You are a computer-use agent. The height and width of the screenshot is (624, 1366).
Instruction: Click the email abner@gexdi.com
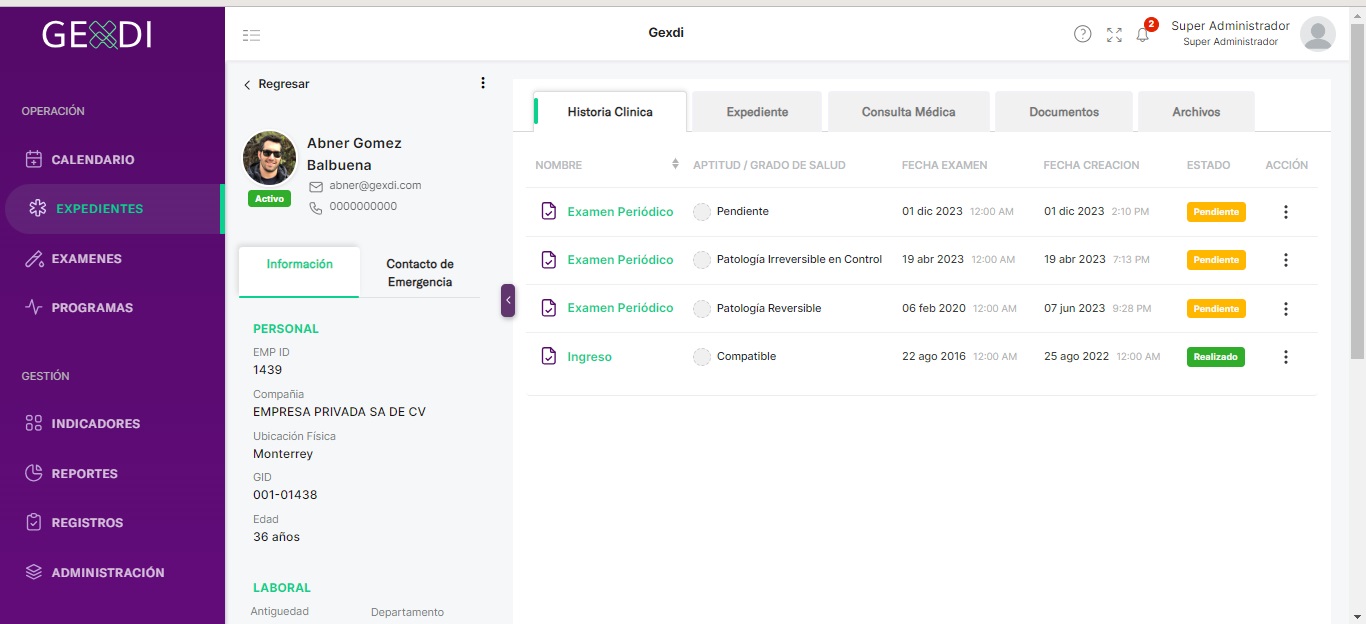tap(375, 186)
